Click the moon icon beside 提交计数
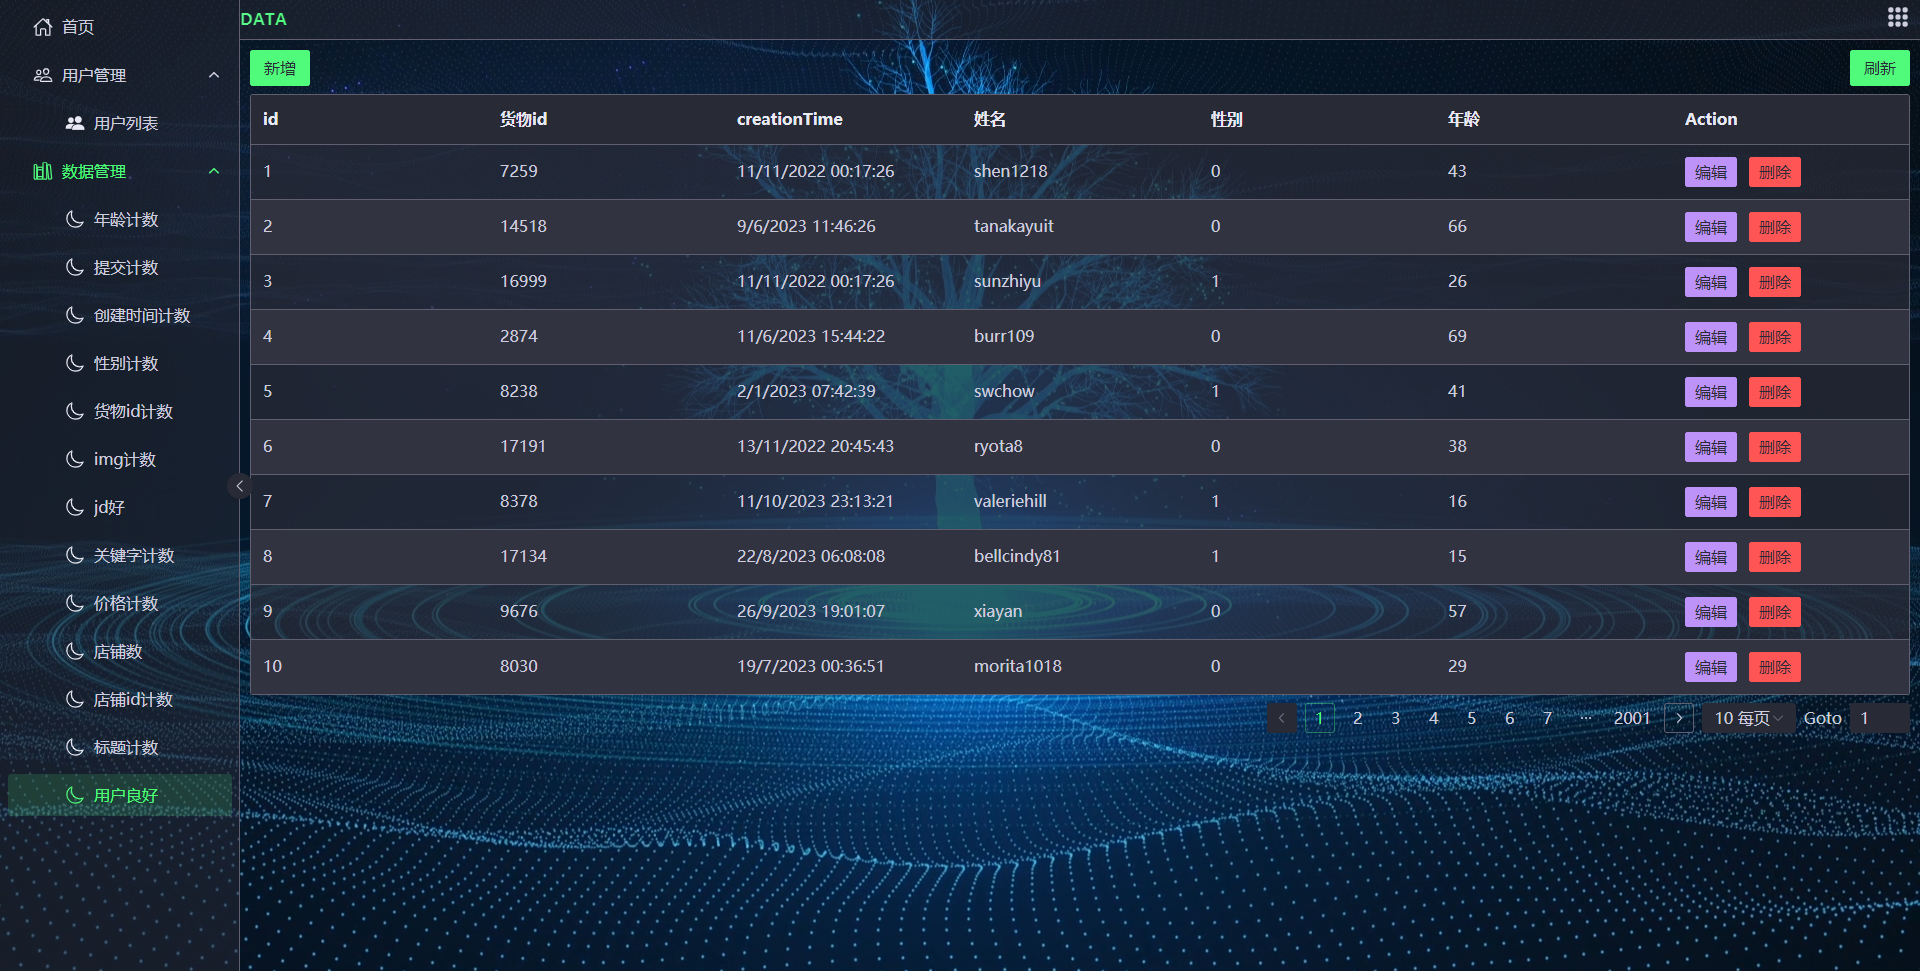Viewport: 1920px width, 971px height. click(x=75, y=267)
